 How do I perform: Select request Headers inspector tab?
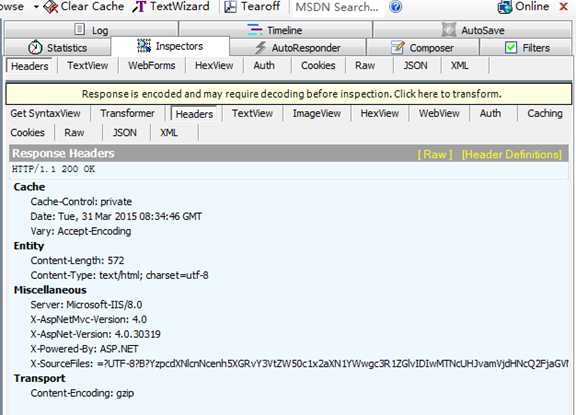pos(29,66)
